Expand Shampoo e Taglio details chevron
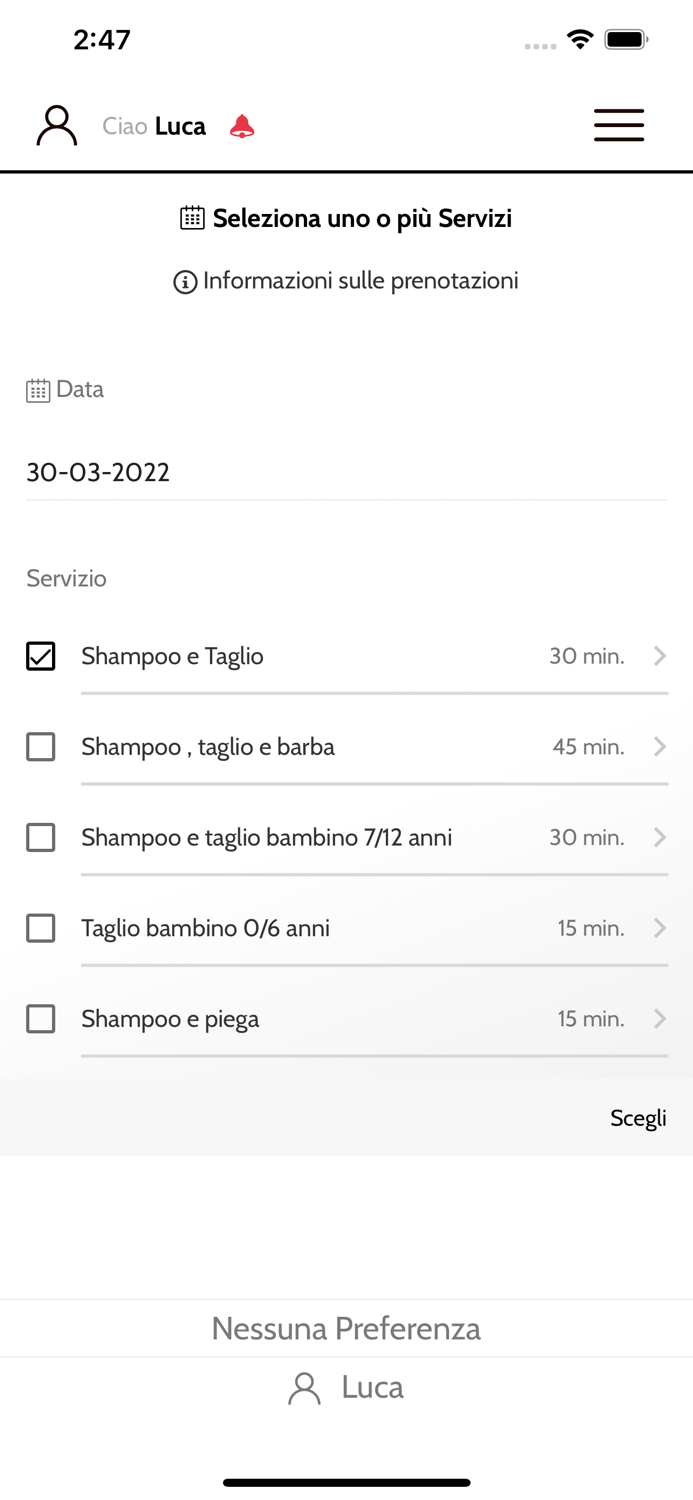693x1500 pixels. (660, 656)
